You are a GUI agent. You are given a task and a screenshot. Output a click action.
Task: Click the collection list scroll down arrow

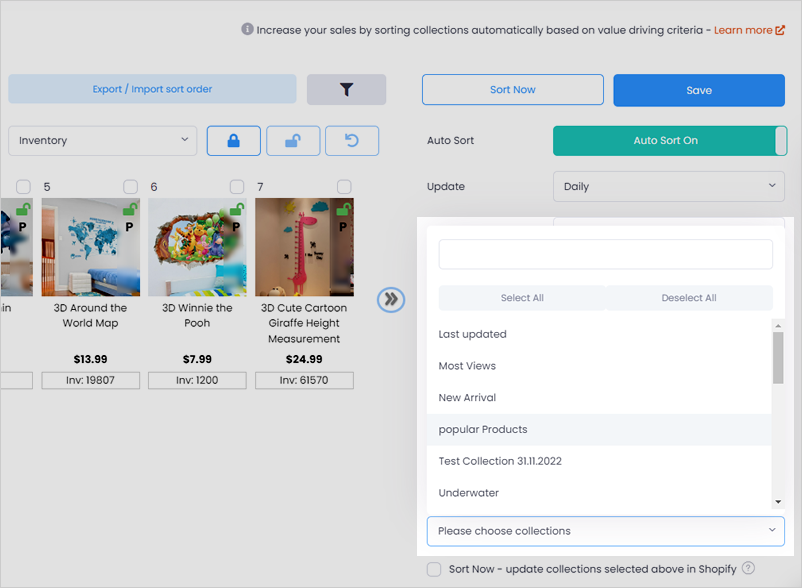tap(778, 502)
